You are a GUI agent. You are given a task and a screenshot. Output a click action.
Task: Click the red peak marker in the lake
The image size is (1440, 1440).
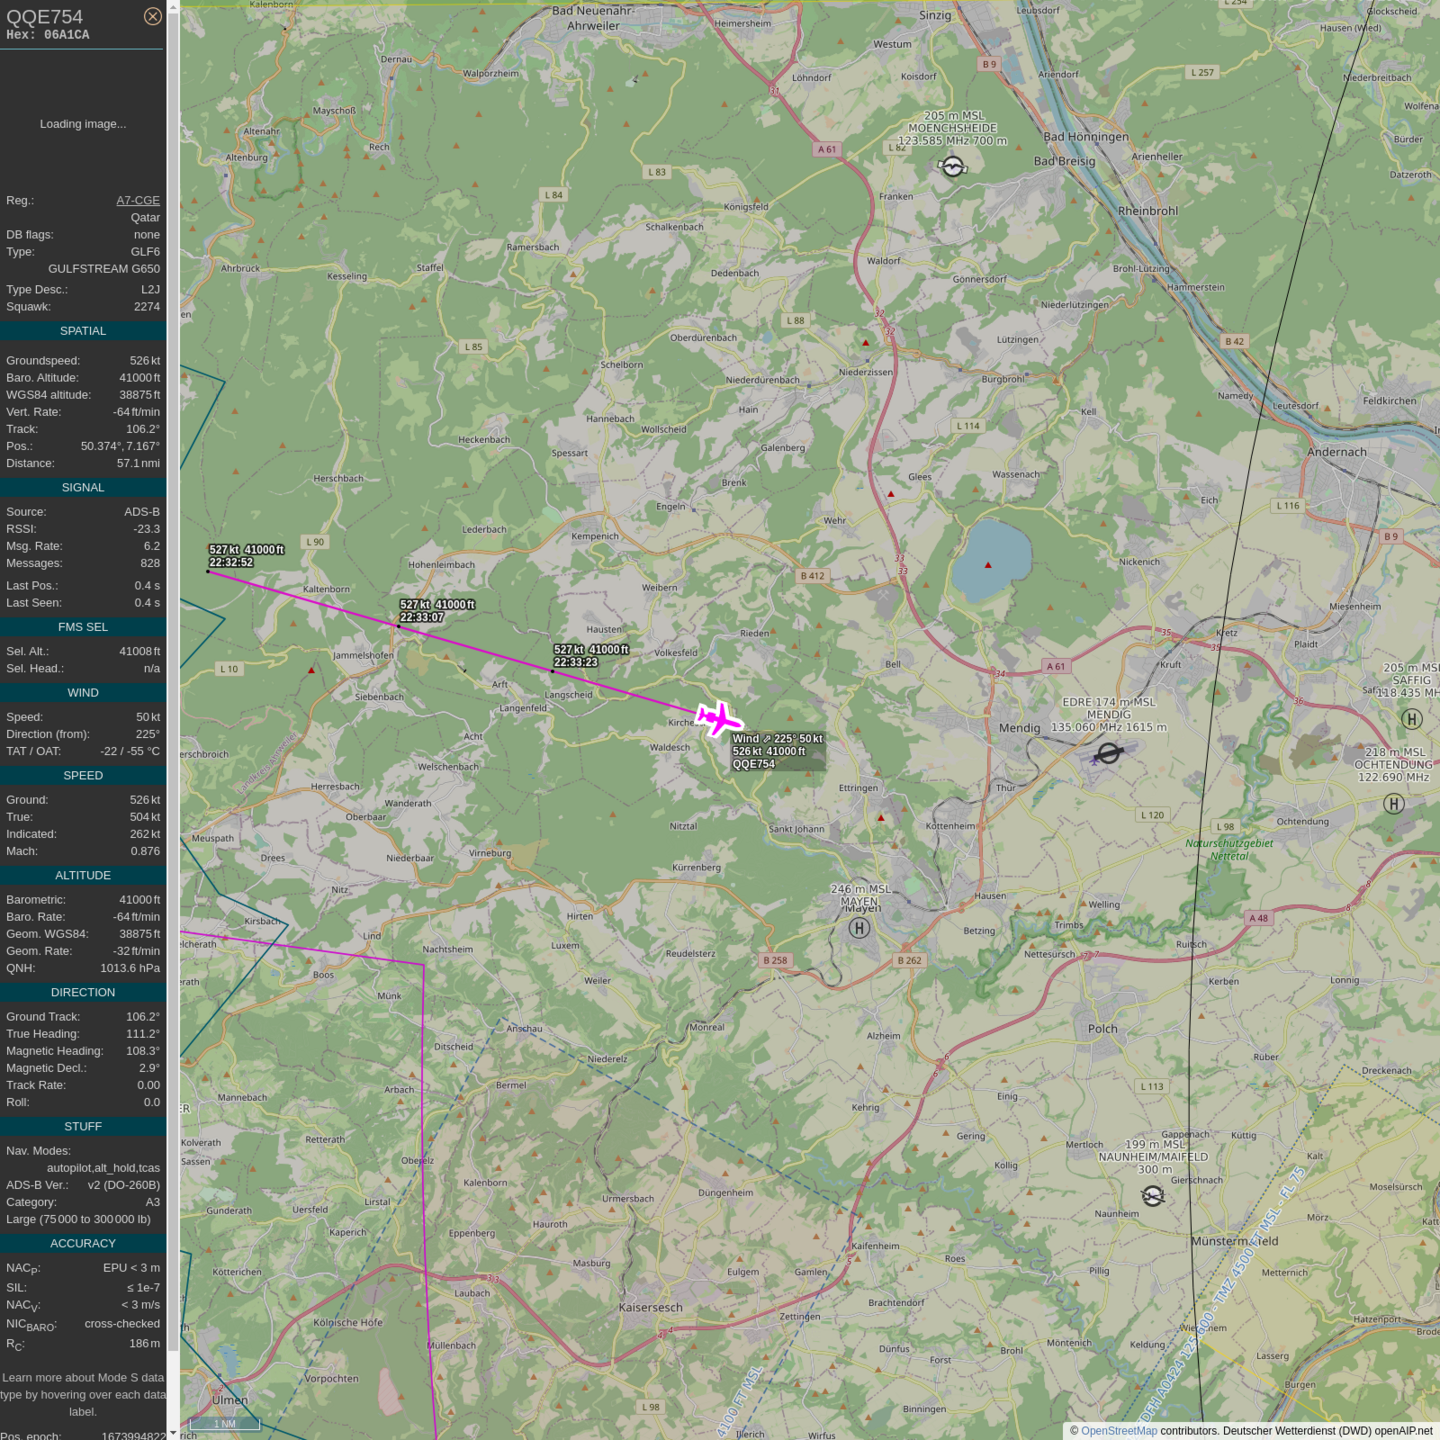point(988,565)
